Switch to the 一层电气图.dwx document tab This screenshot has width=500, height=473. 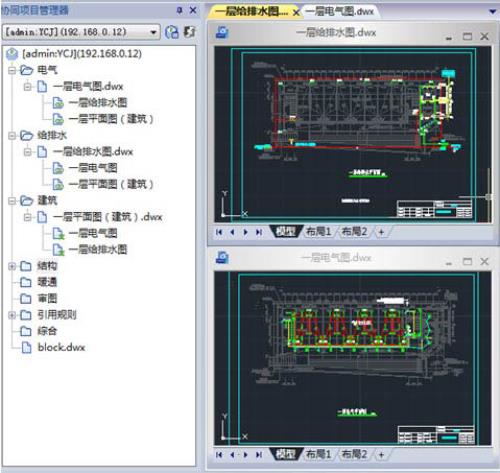[339, 11]
